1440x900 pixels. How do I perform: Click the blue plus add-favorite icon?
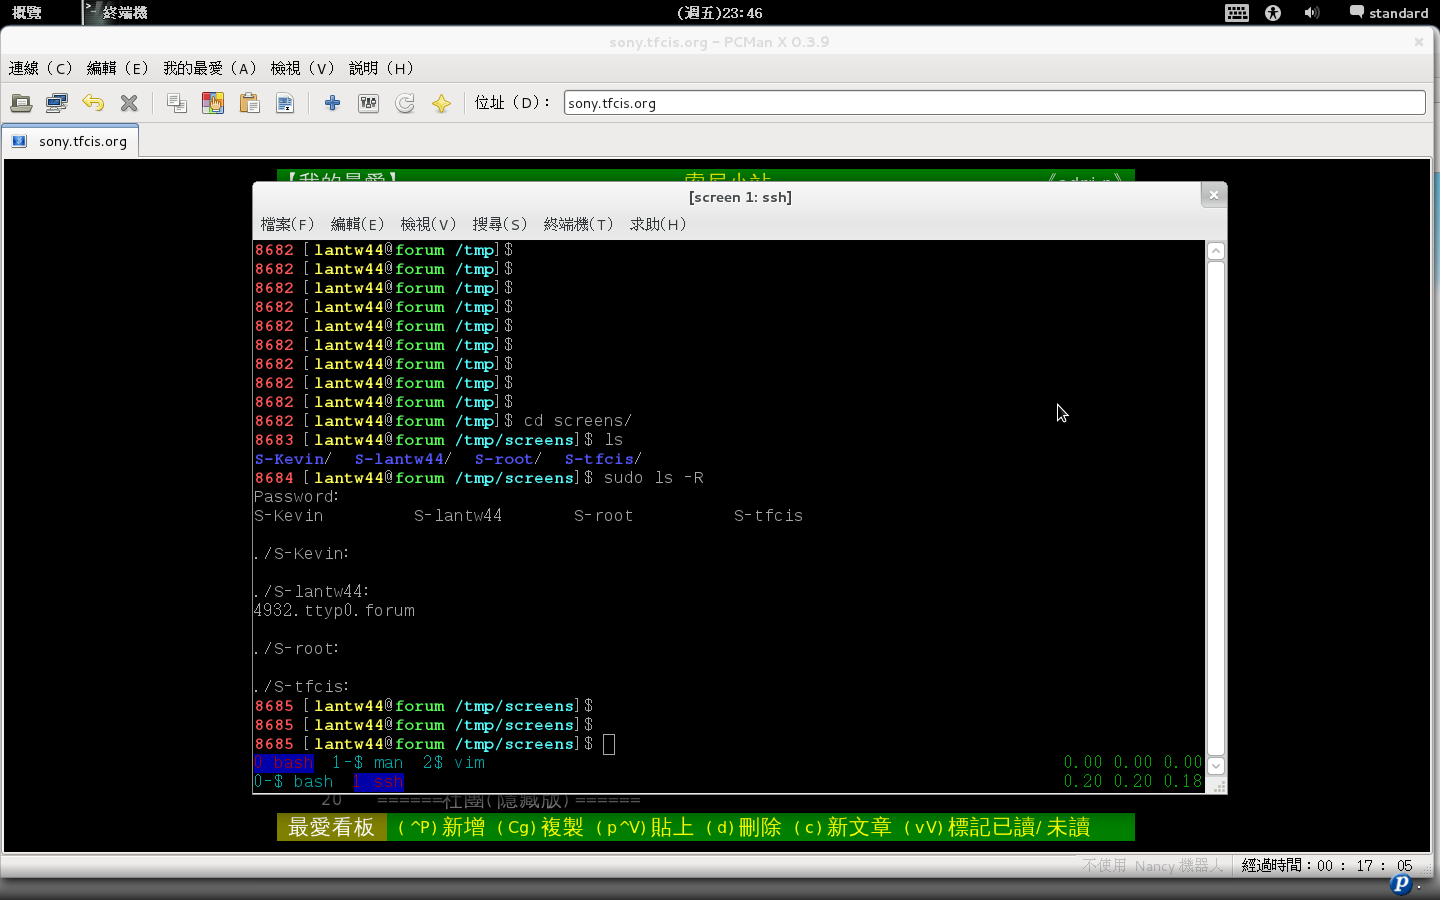(333, 103)
